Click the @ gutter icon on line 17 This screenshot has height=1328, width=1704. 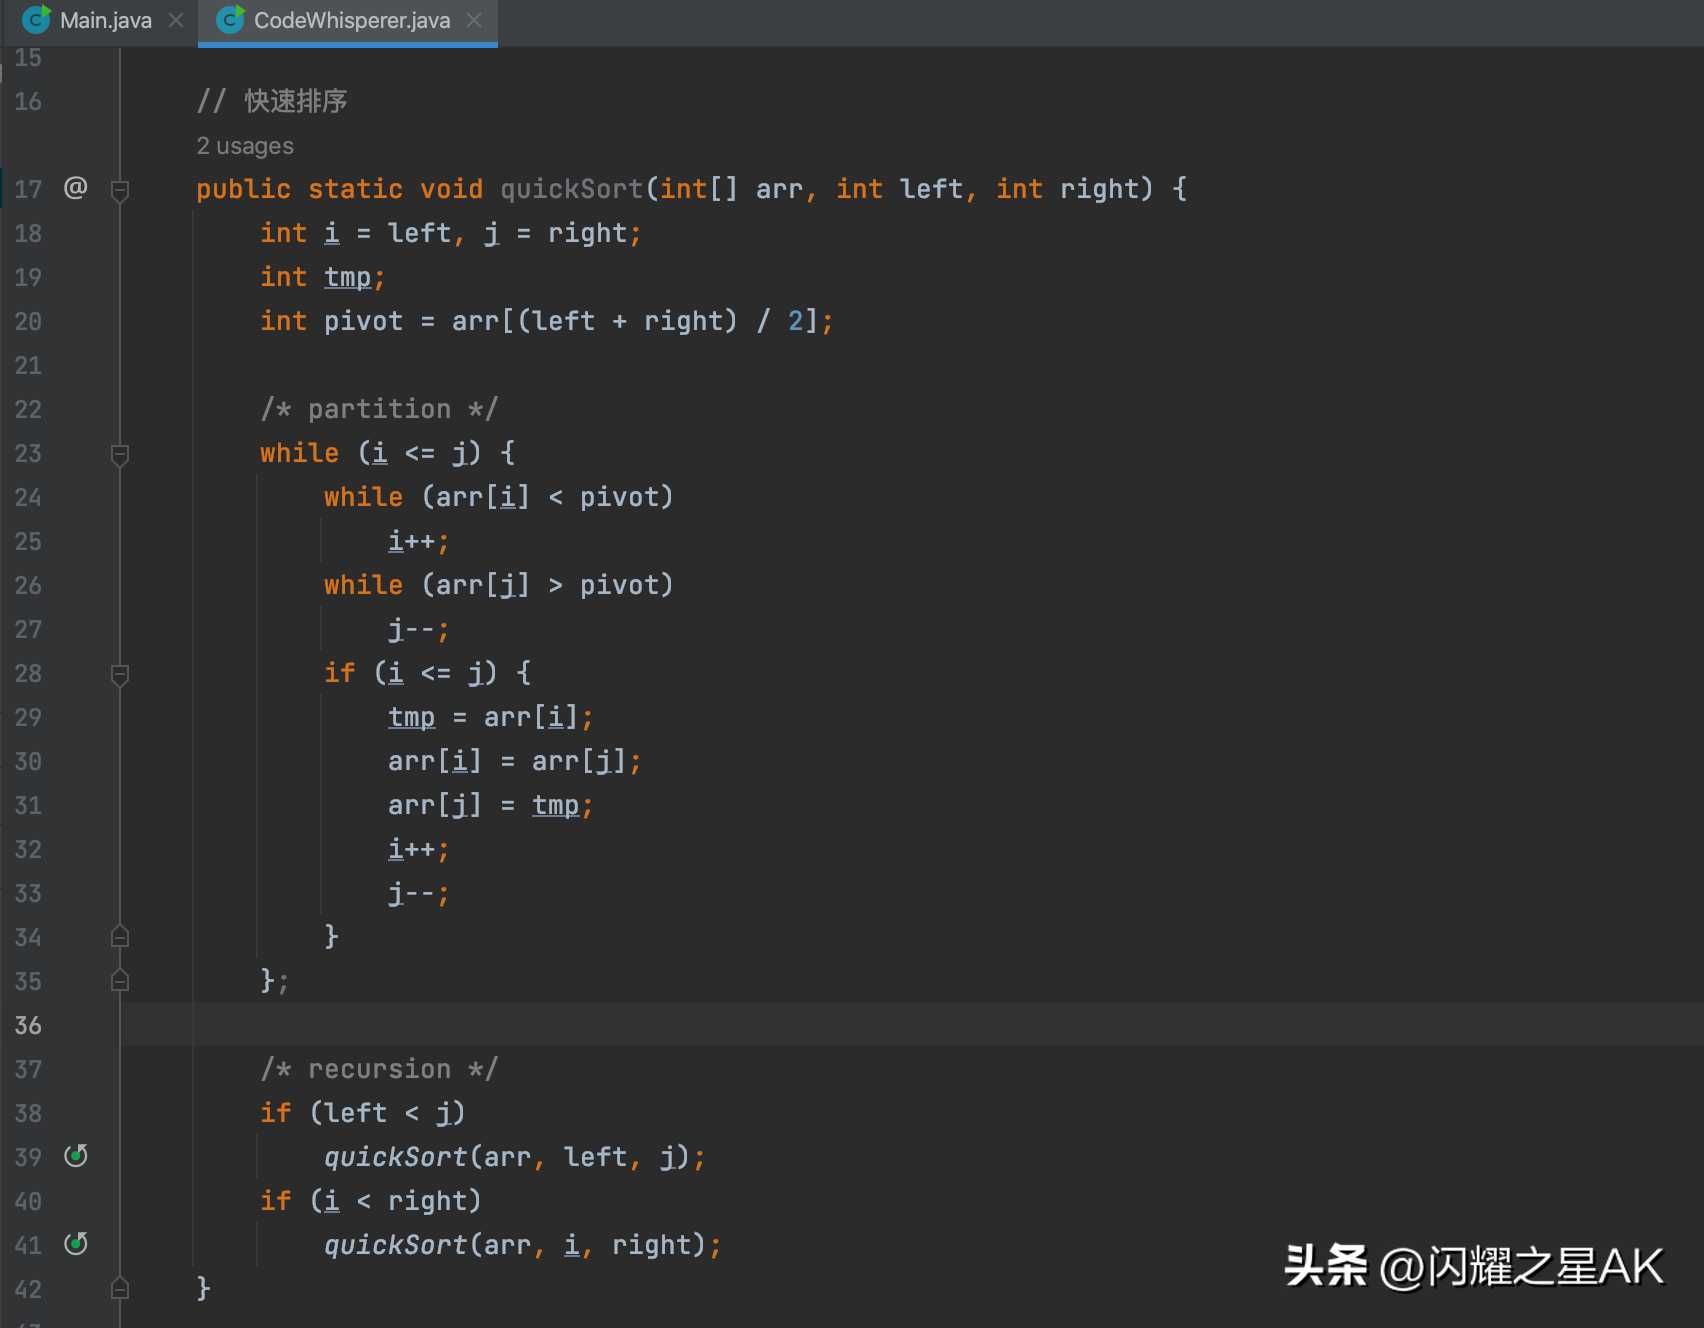pos(76,187)
